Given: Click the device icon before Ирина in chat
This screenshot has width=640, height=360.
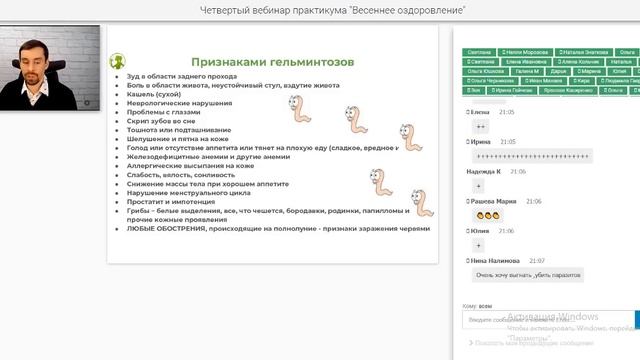Looking at the screenshot, I should (468, 142).
